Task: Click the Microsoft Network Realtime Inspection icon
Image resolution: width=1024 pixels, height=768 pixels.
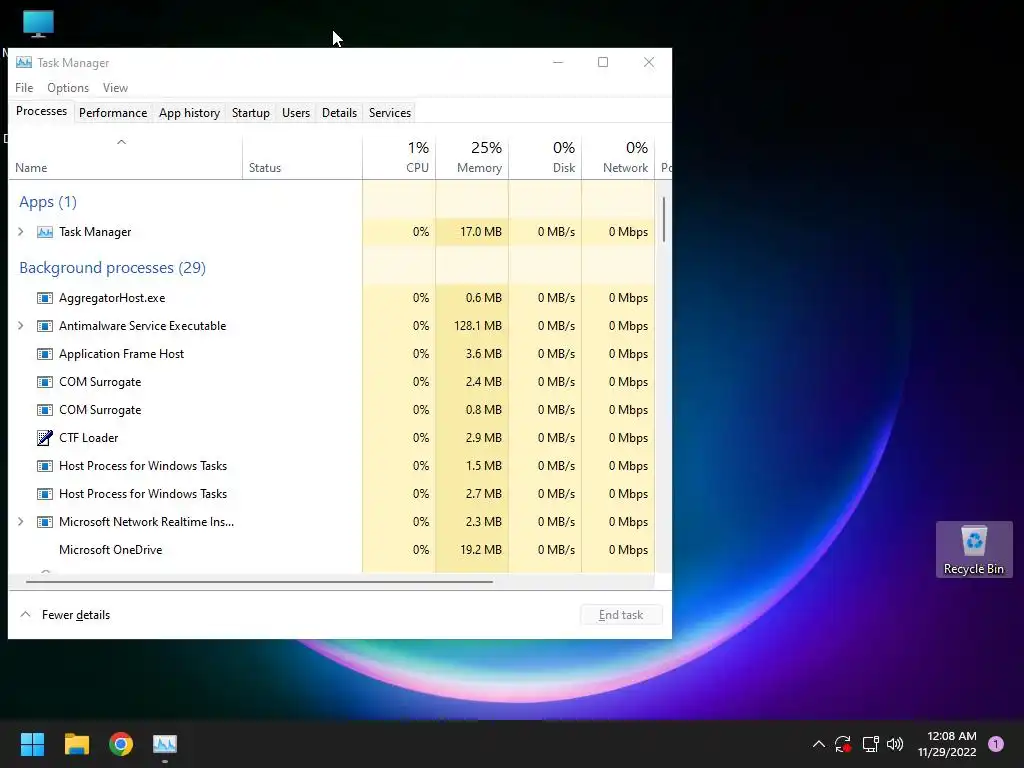Action: pyautogui.click(x=44, y=522)
